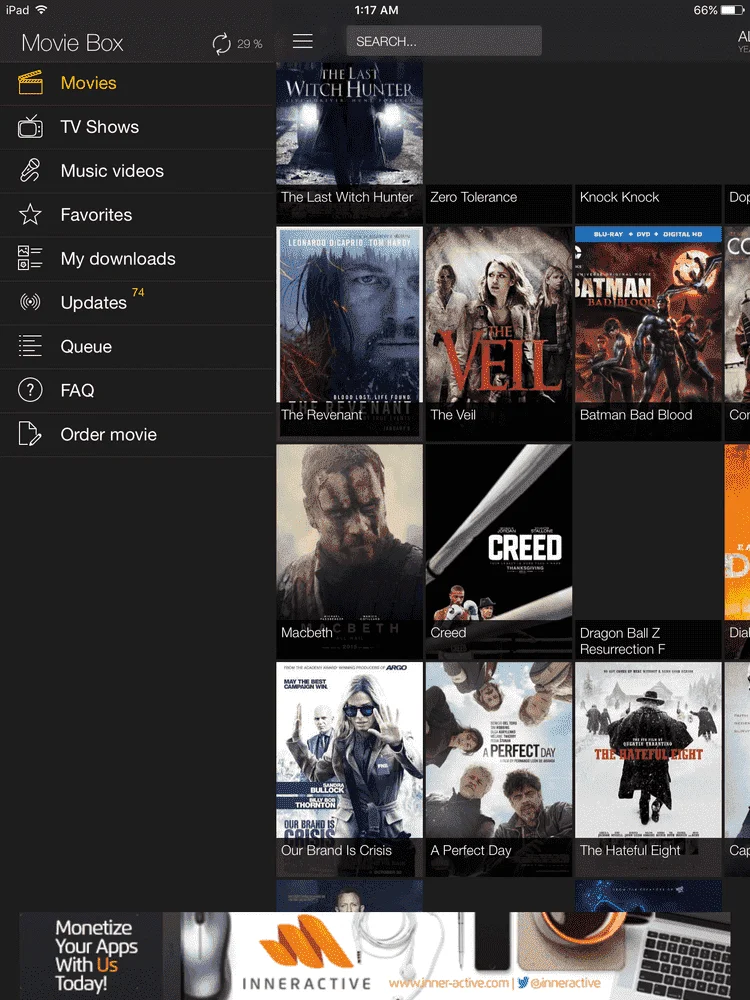This screenshot has width=750, height=1000.
Task: Tap the Wi-Fi status icon
Action: click(x=41, y=10)
